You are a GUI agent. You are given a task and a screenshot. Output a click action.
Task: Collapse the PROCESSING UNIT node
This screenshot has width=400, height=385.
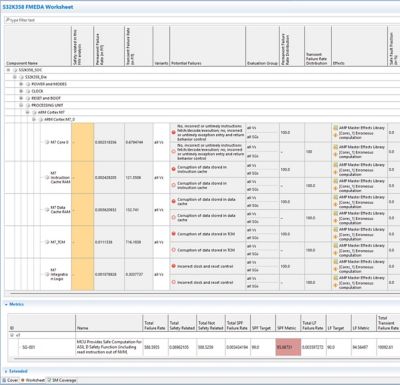tap(21, 105)
